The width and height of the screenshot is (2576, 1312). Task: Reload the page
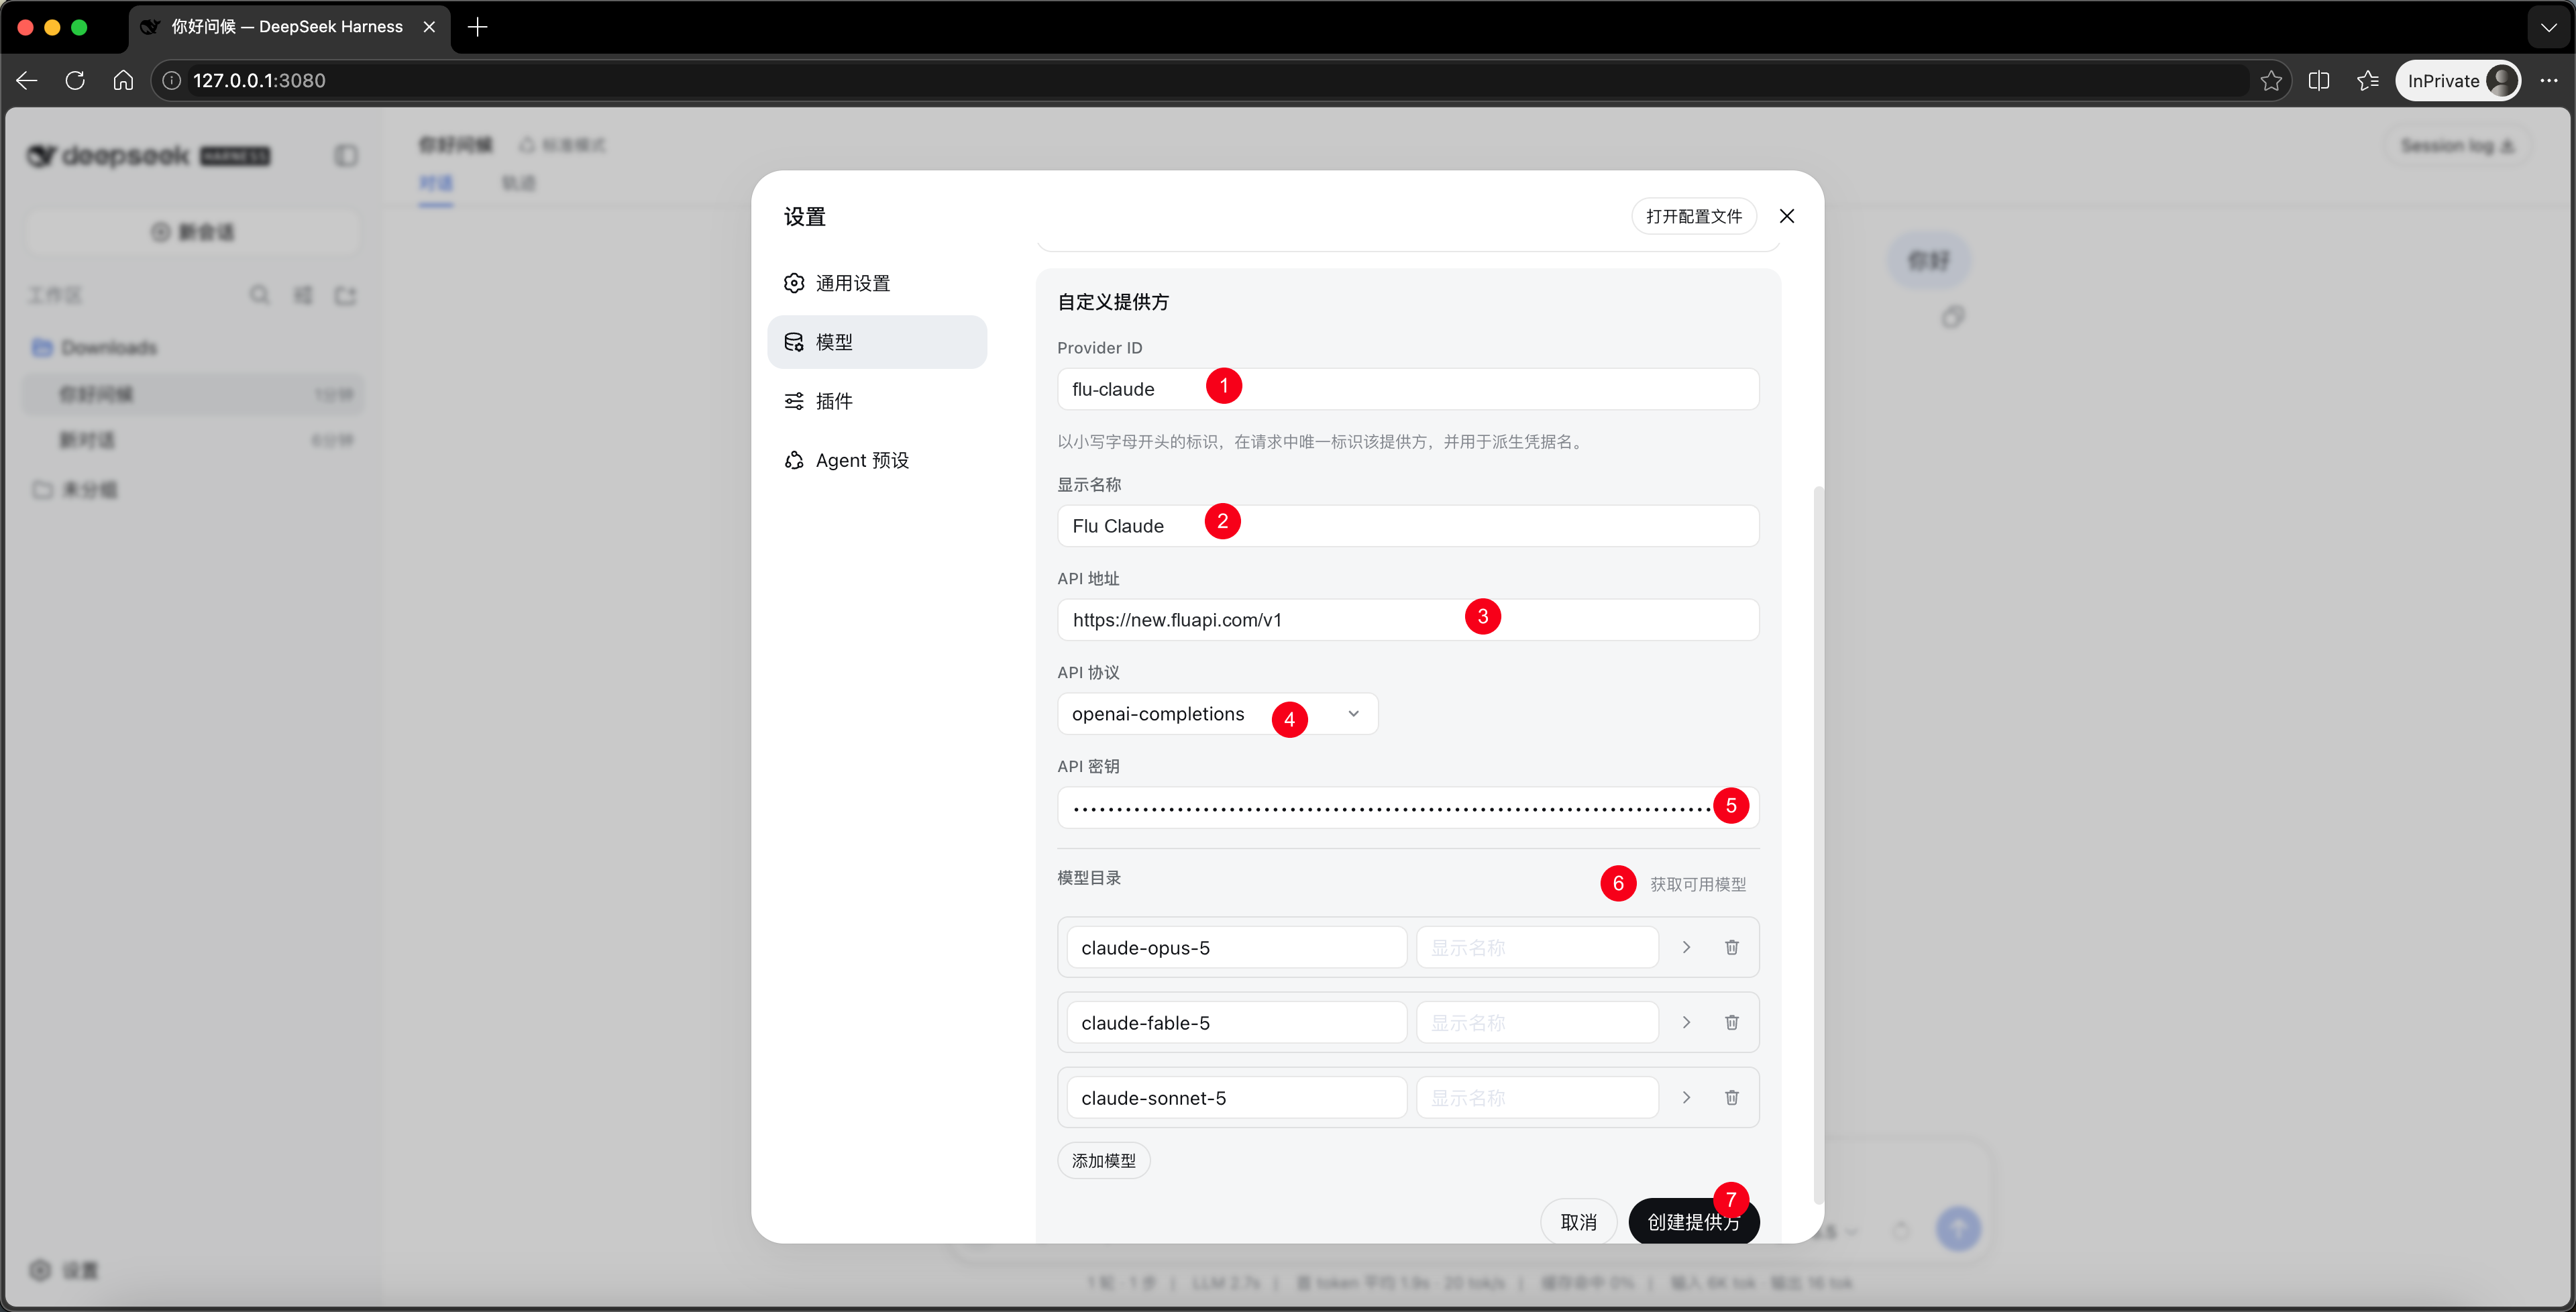point(75,80)
